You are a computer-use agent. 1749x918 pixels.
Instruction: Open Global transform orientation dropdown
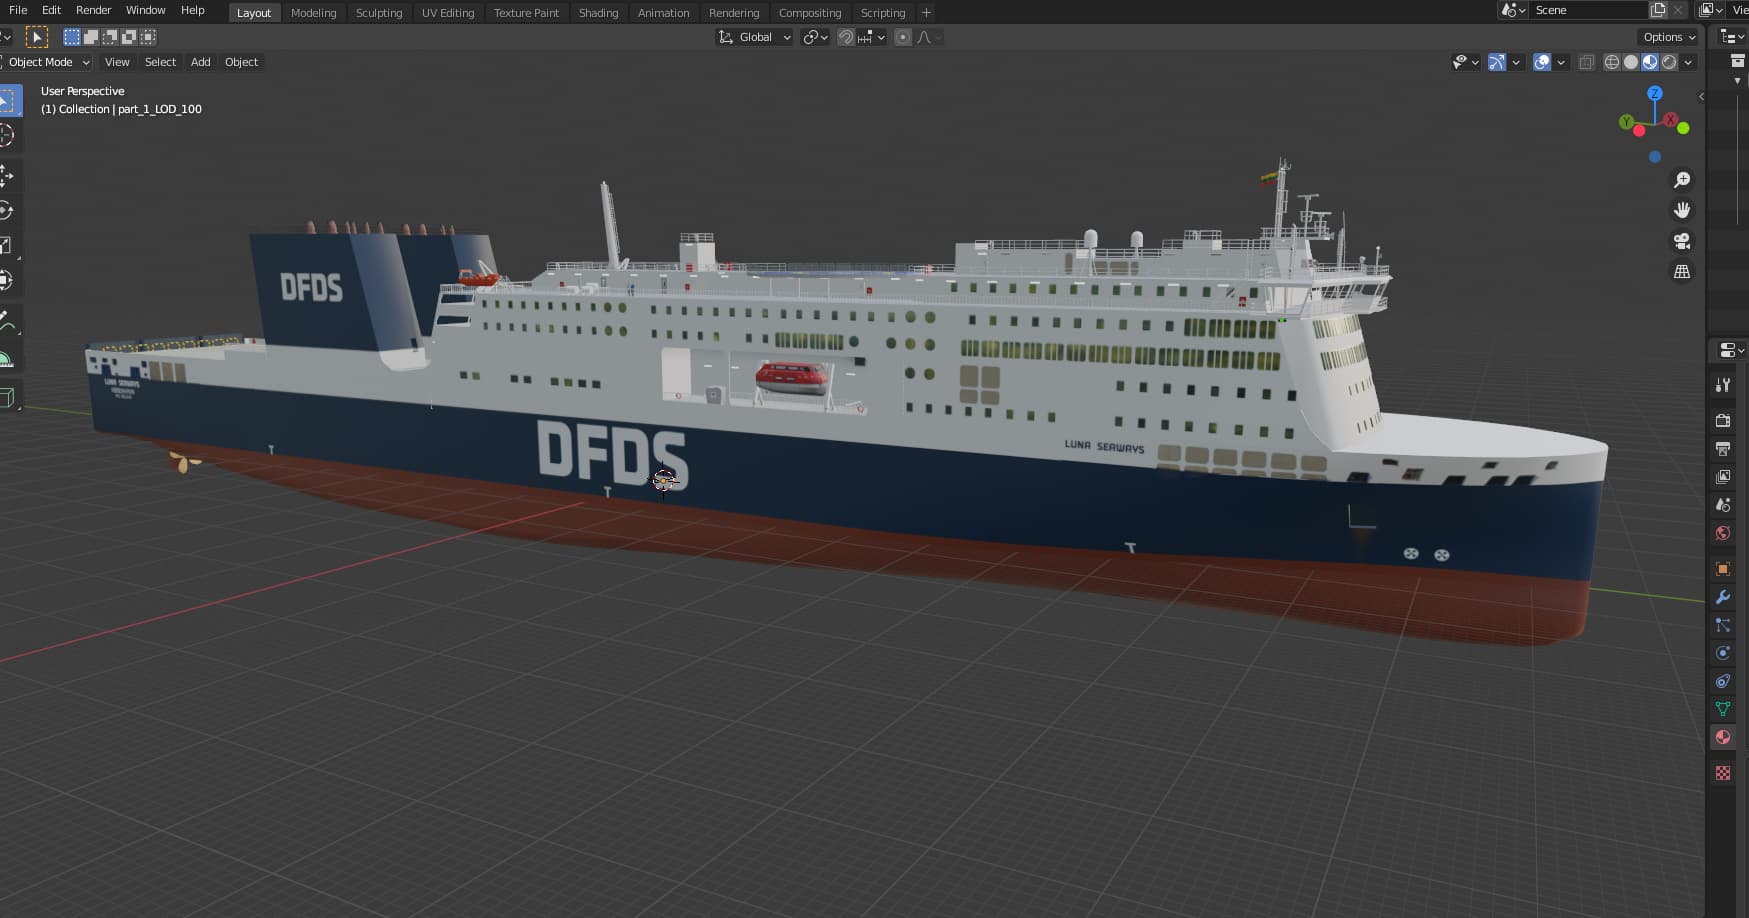point(755,37)
